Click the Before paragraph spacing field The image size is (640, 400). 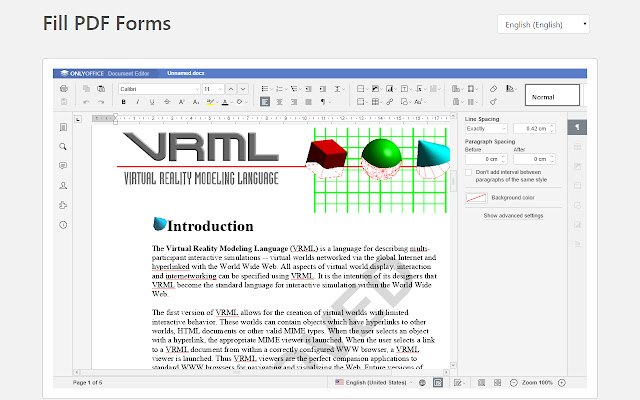[486, 159]
